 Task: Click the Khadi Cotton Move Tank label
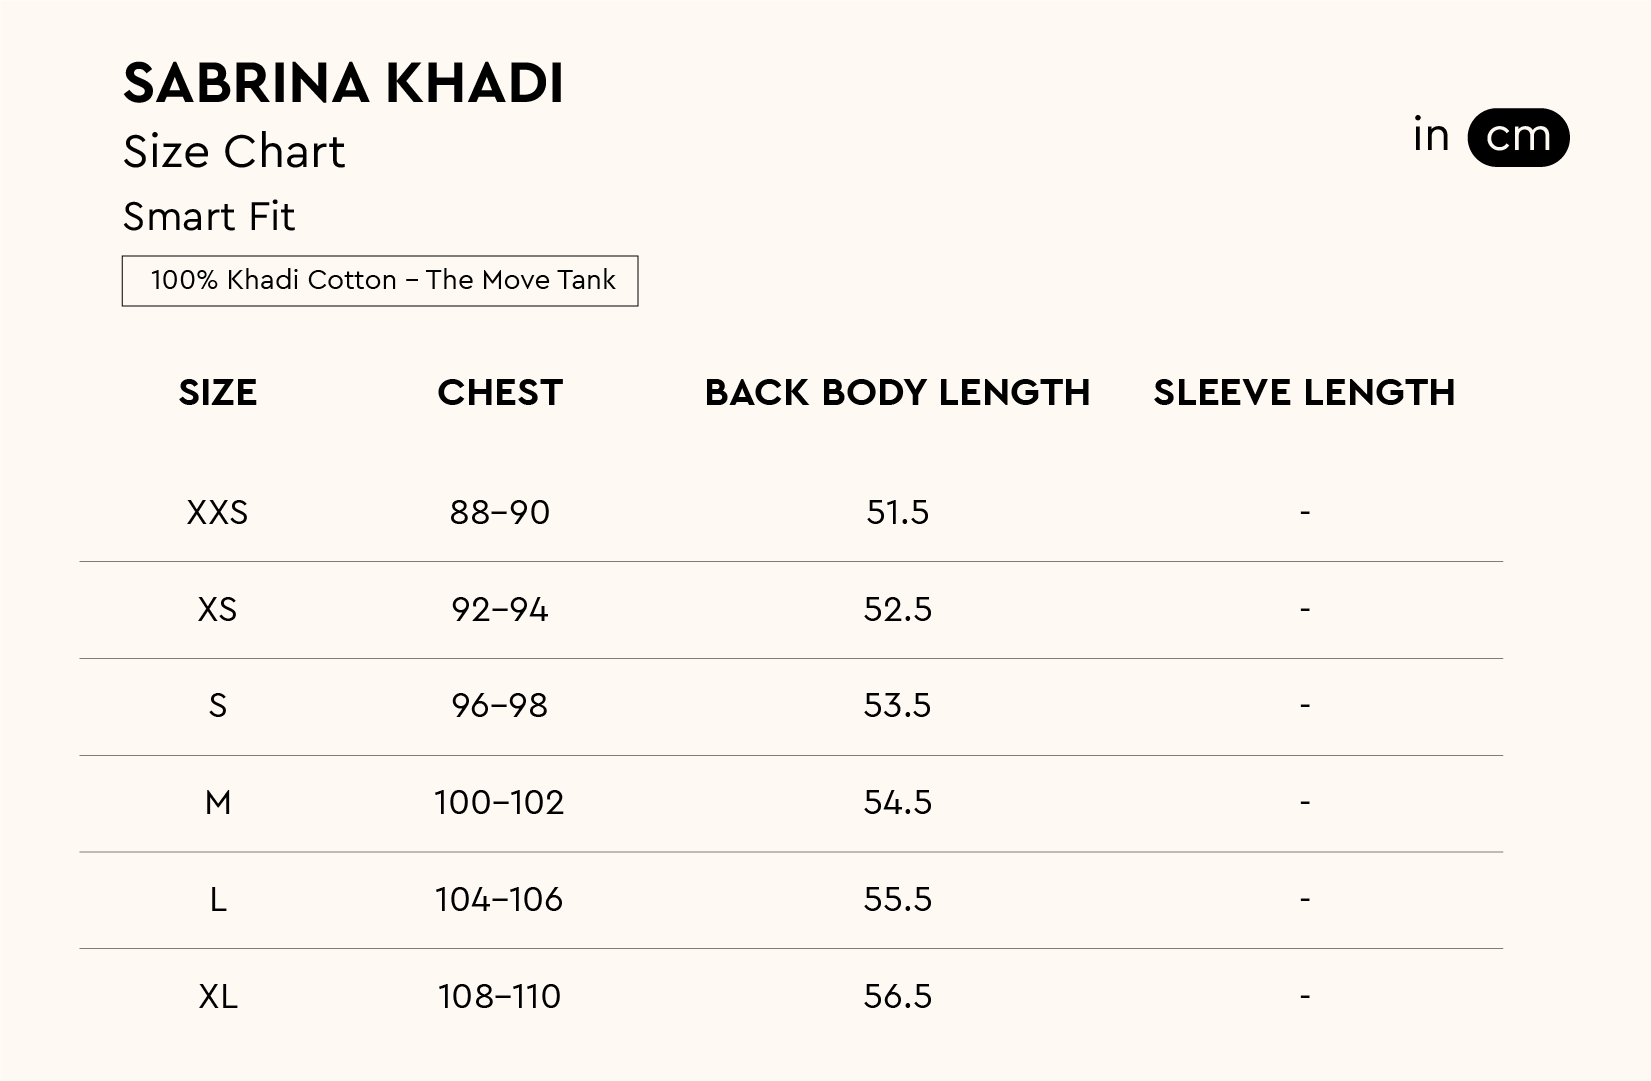[x=380, y=280]
